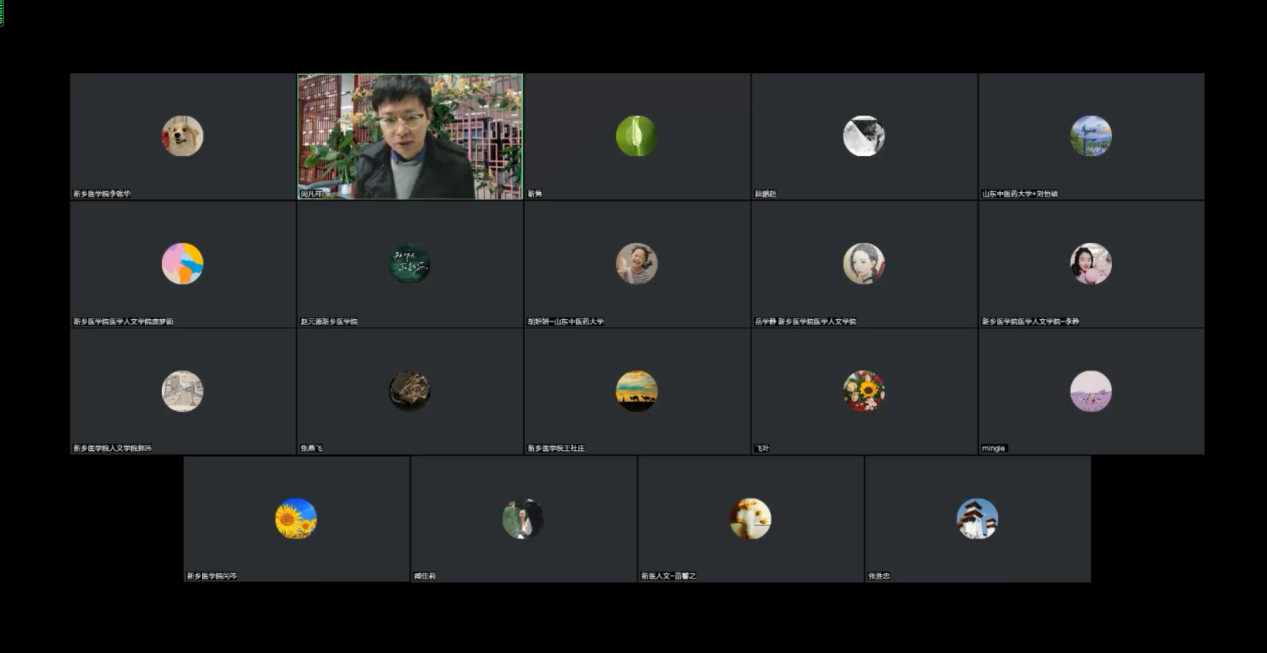Viewport: 1267px width, 653px height.
Task: Click the black and white photo avatar
Action: (863, 136)
